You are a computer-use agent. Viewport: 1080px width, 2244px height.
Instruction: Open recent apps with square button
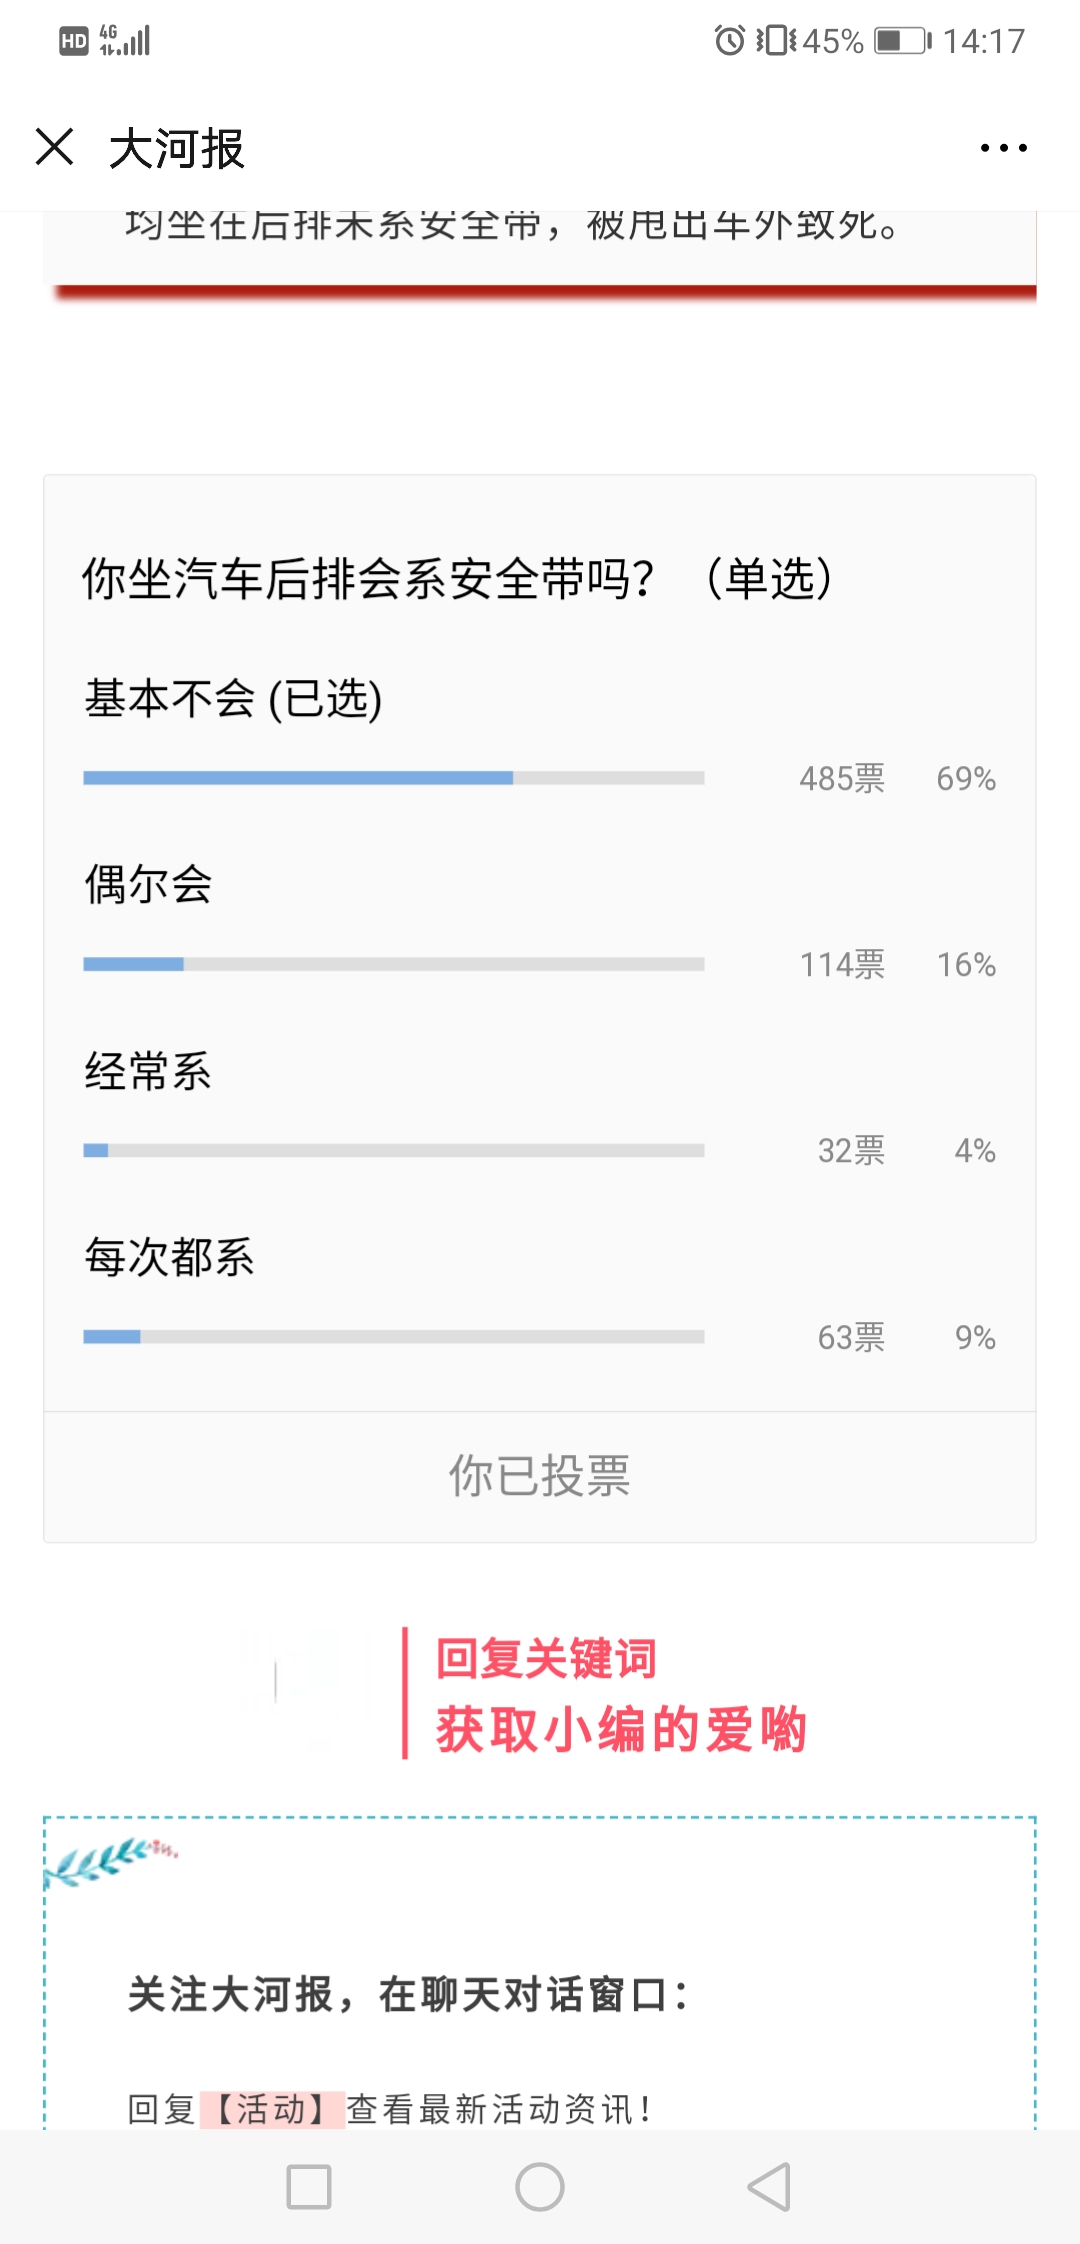309,2187
